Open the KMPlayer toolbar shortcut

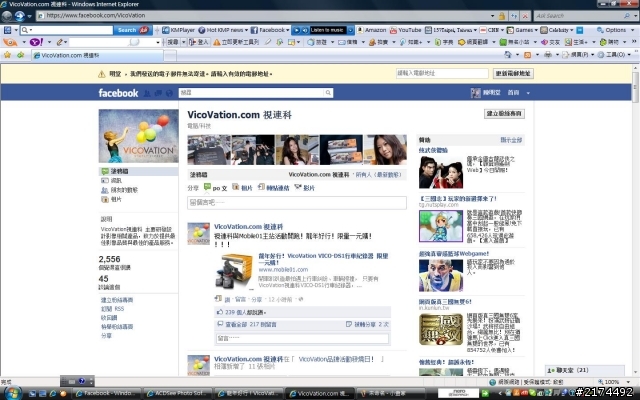tap(178, 30)
